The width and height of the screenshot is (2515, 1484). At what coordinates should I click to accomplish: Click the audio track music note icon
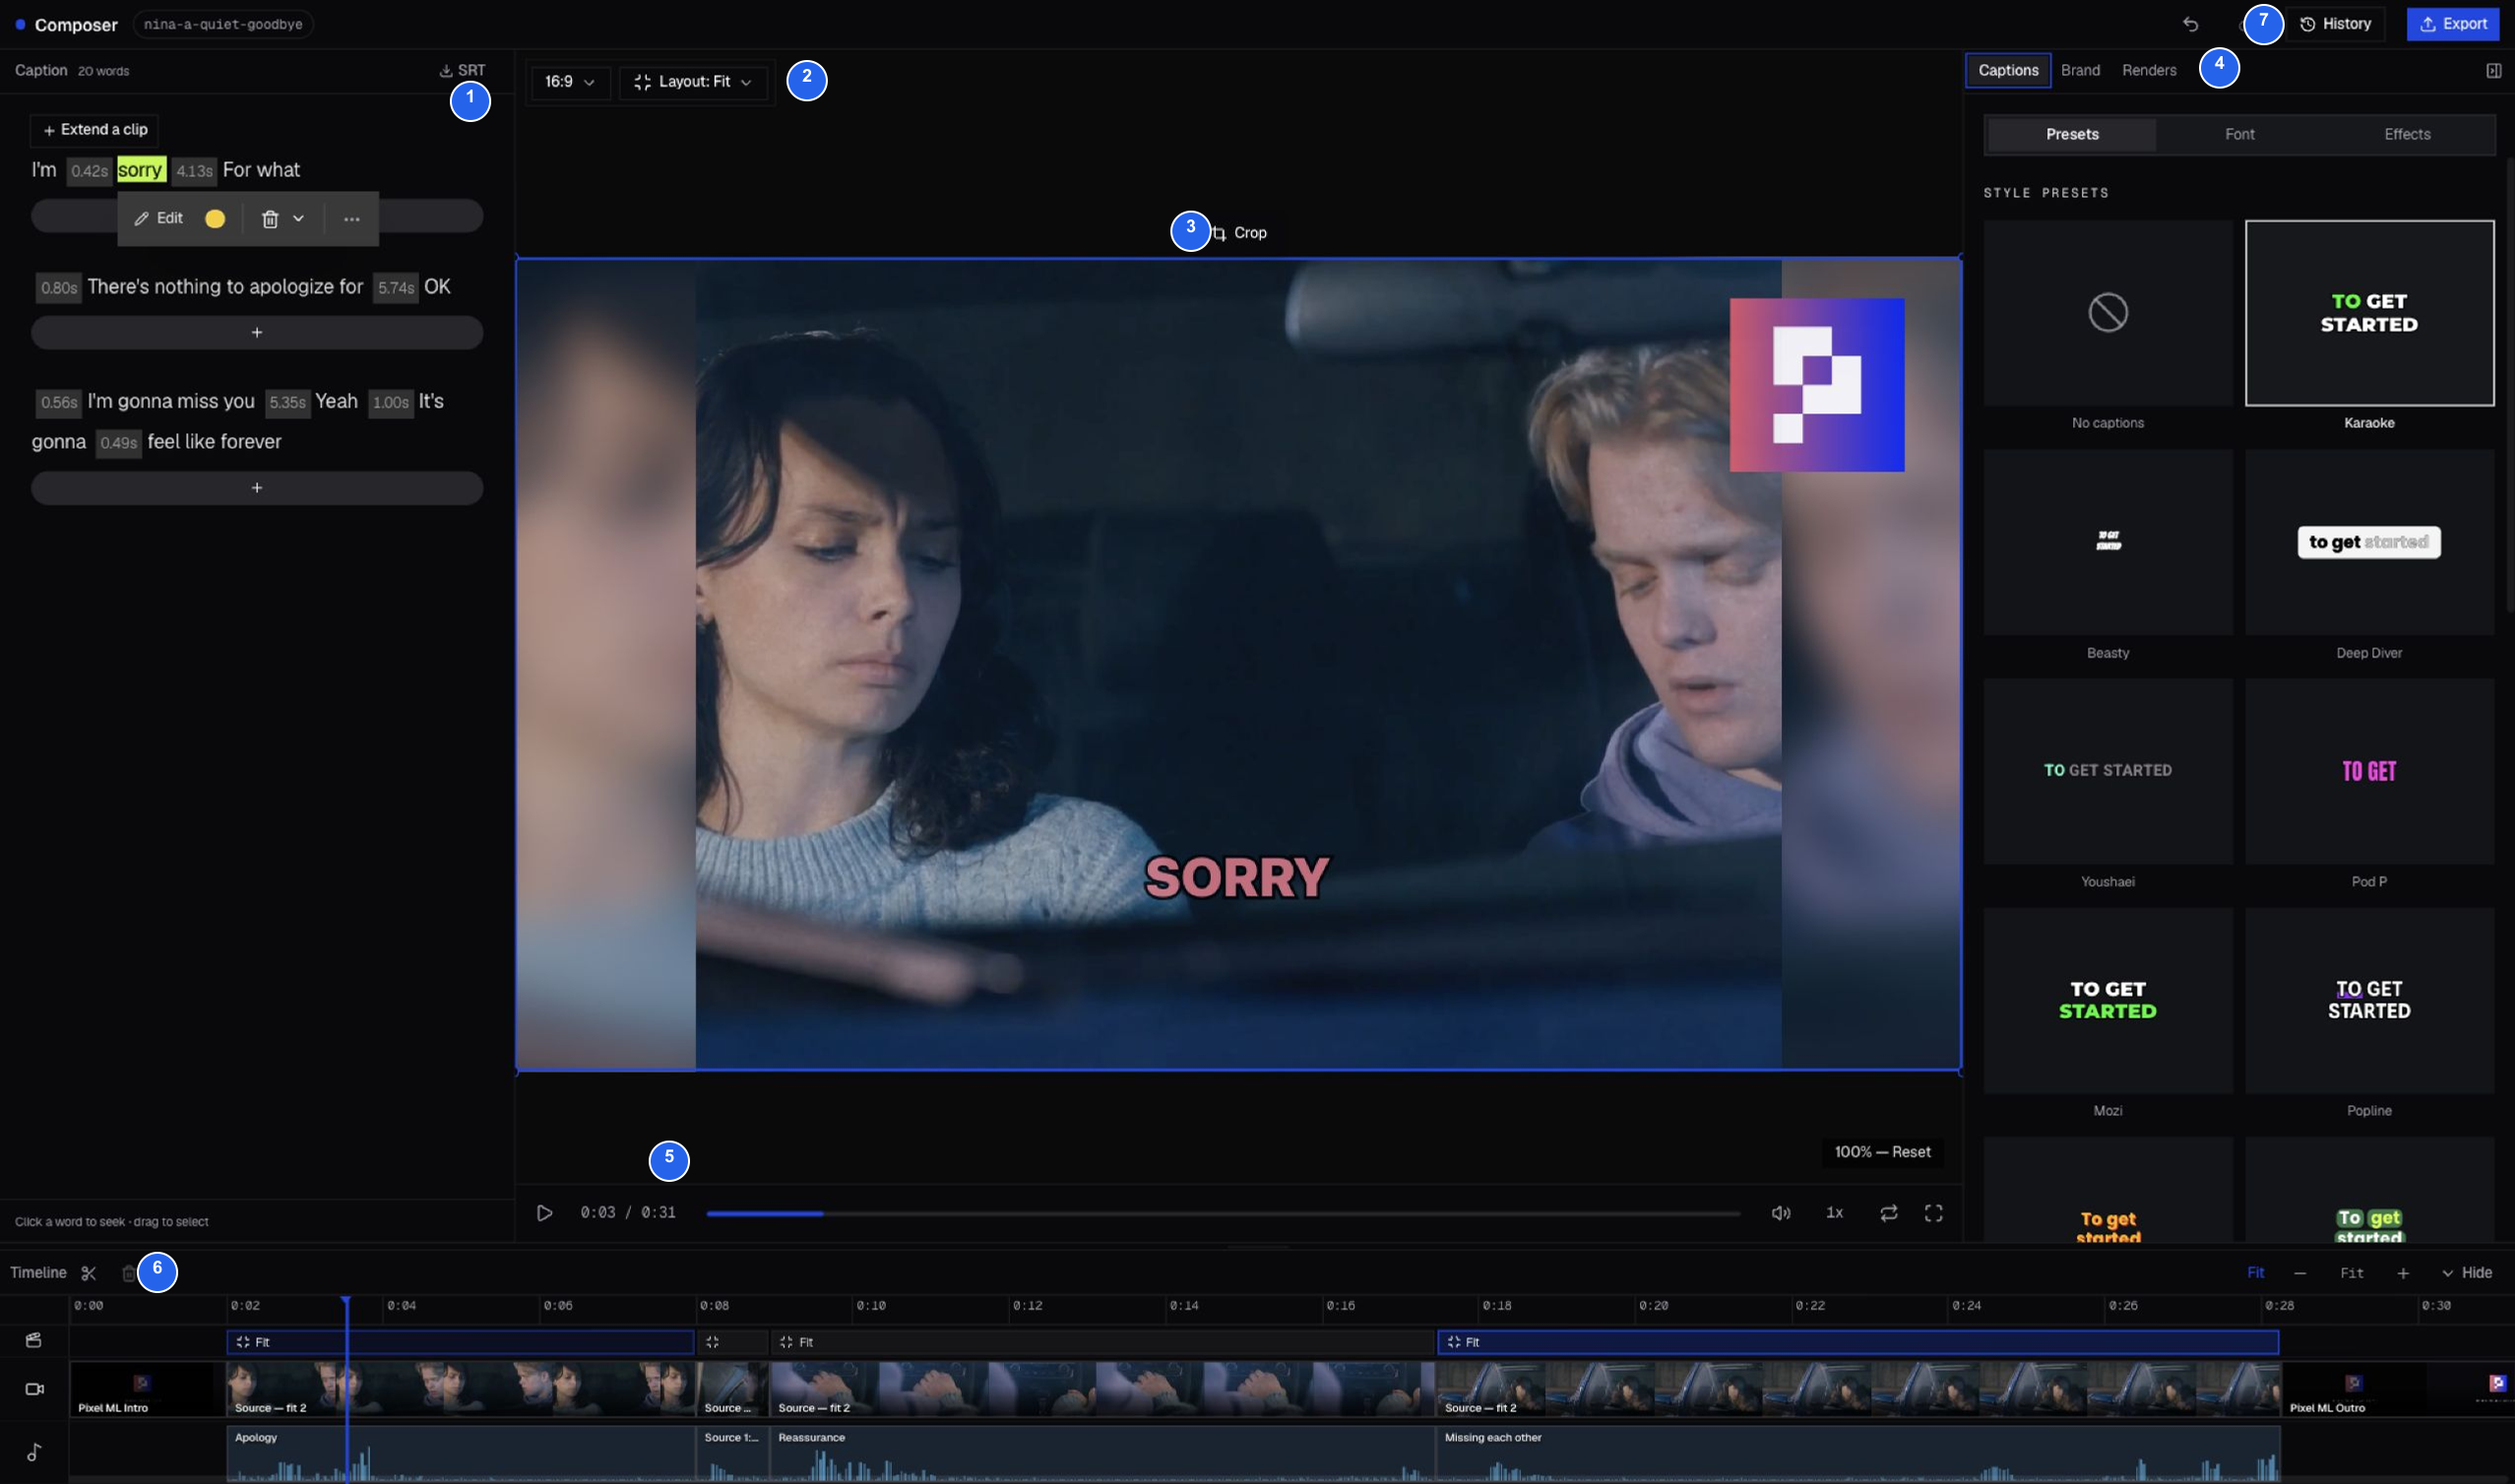coord(34,1453)
